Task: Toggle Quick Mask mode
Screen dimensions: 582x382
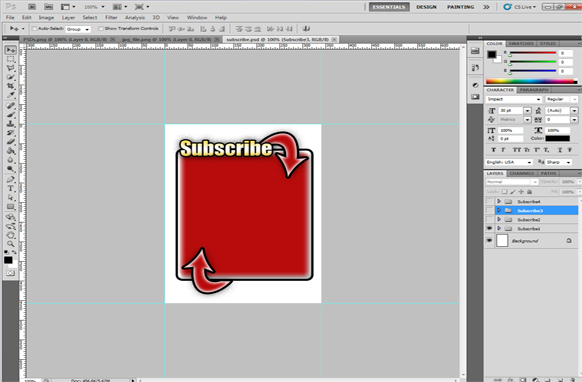Action: click(10, 273)
